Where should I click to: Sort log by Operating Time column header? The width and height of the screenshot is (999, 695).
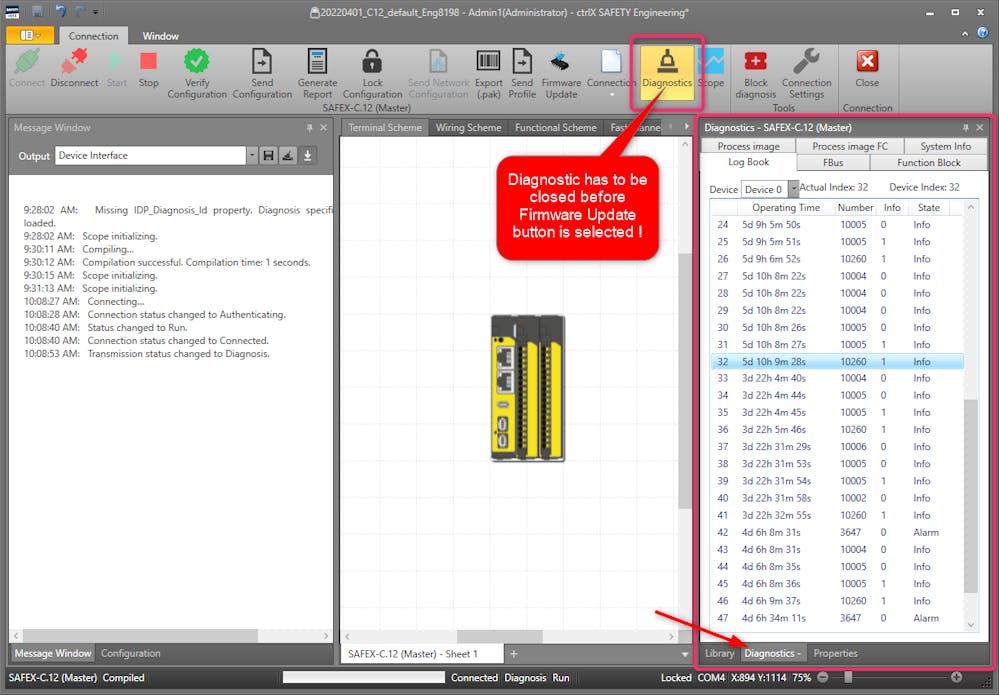(x=786, y=208)
